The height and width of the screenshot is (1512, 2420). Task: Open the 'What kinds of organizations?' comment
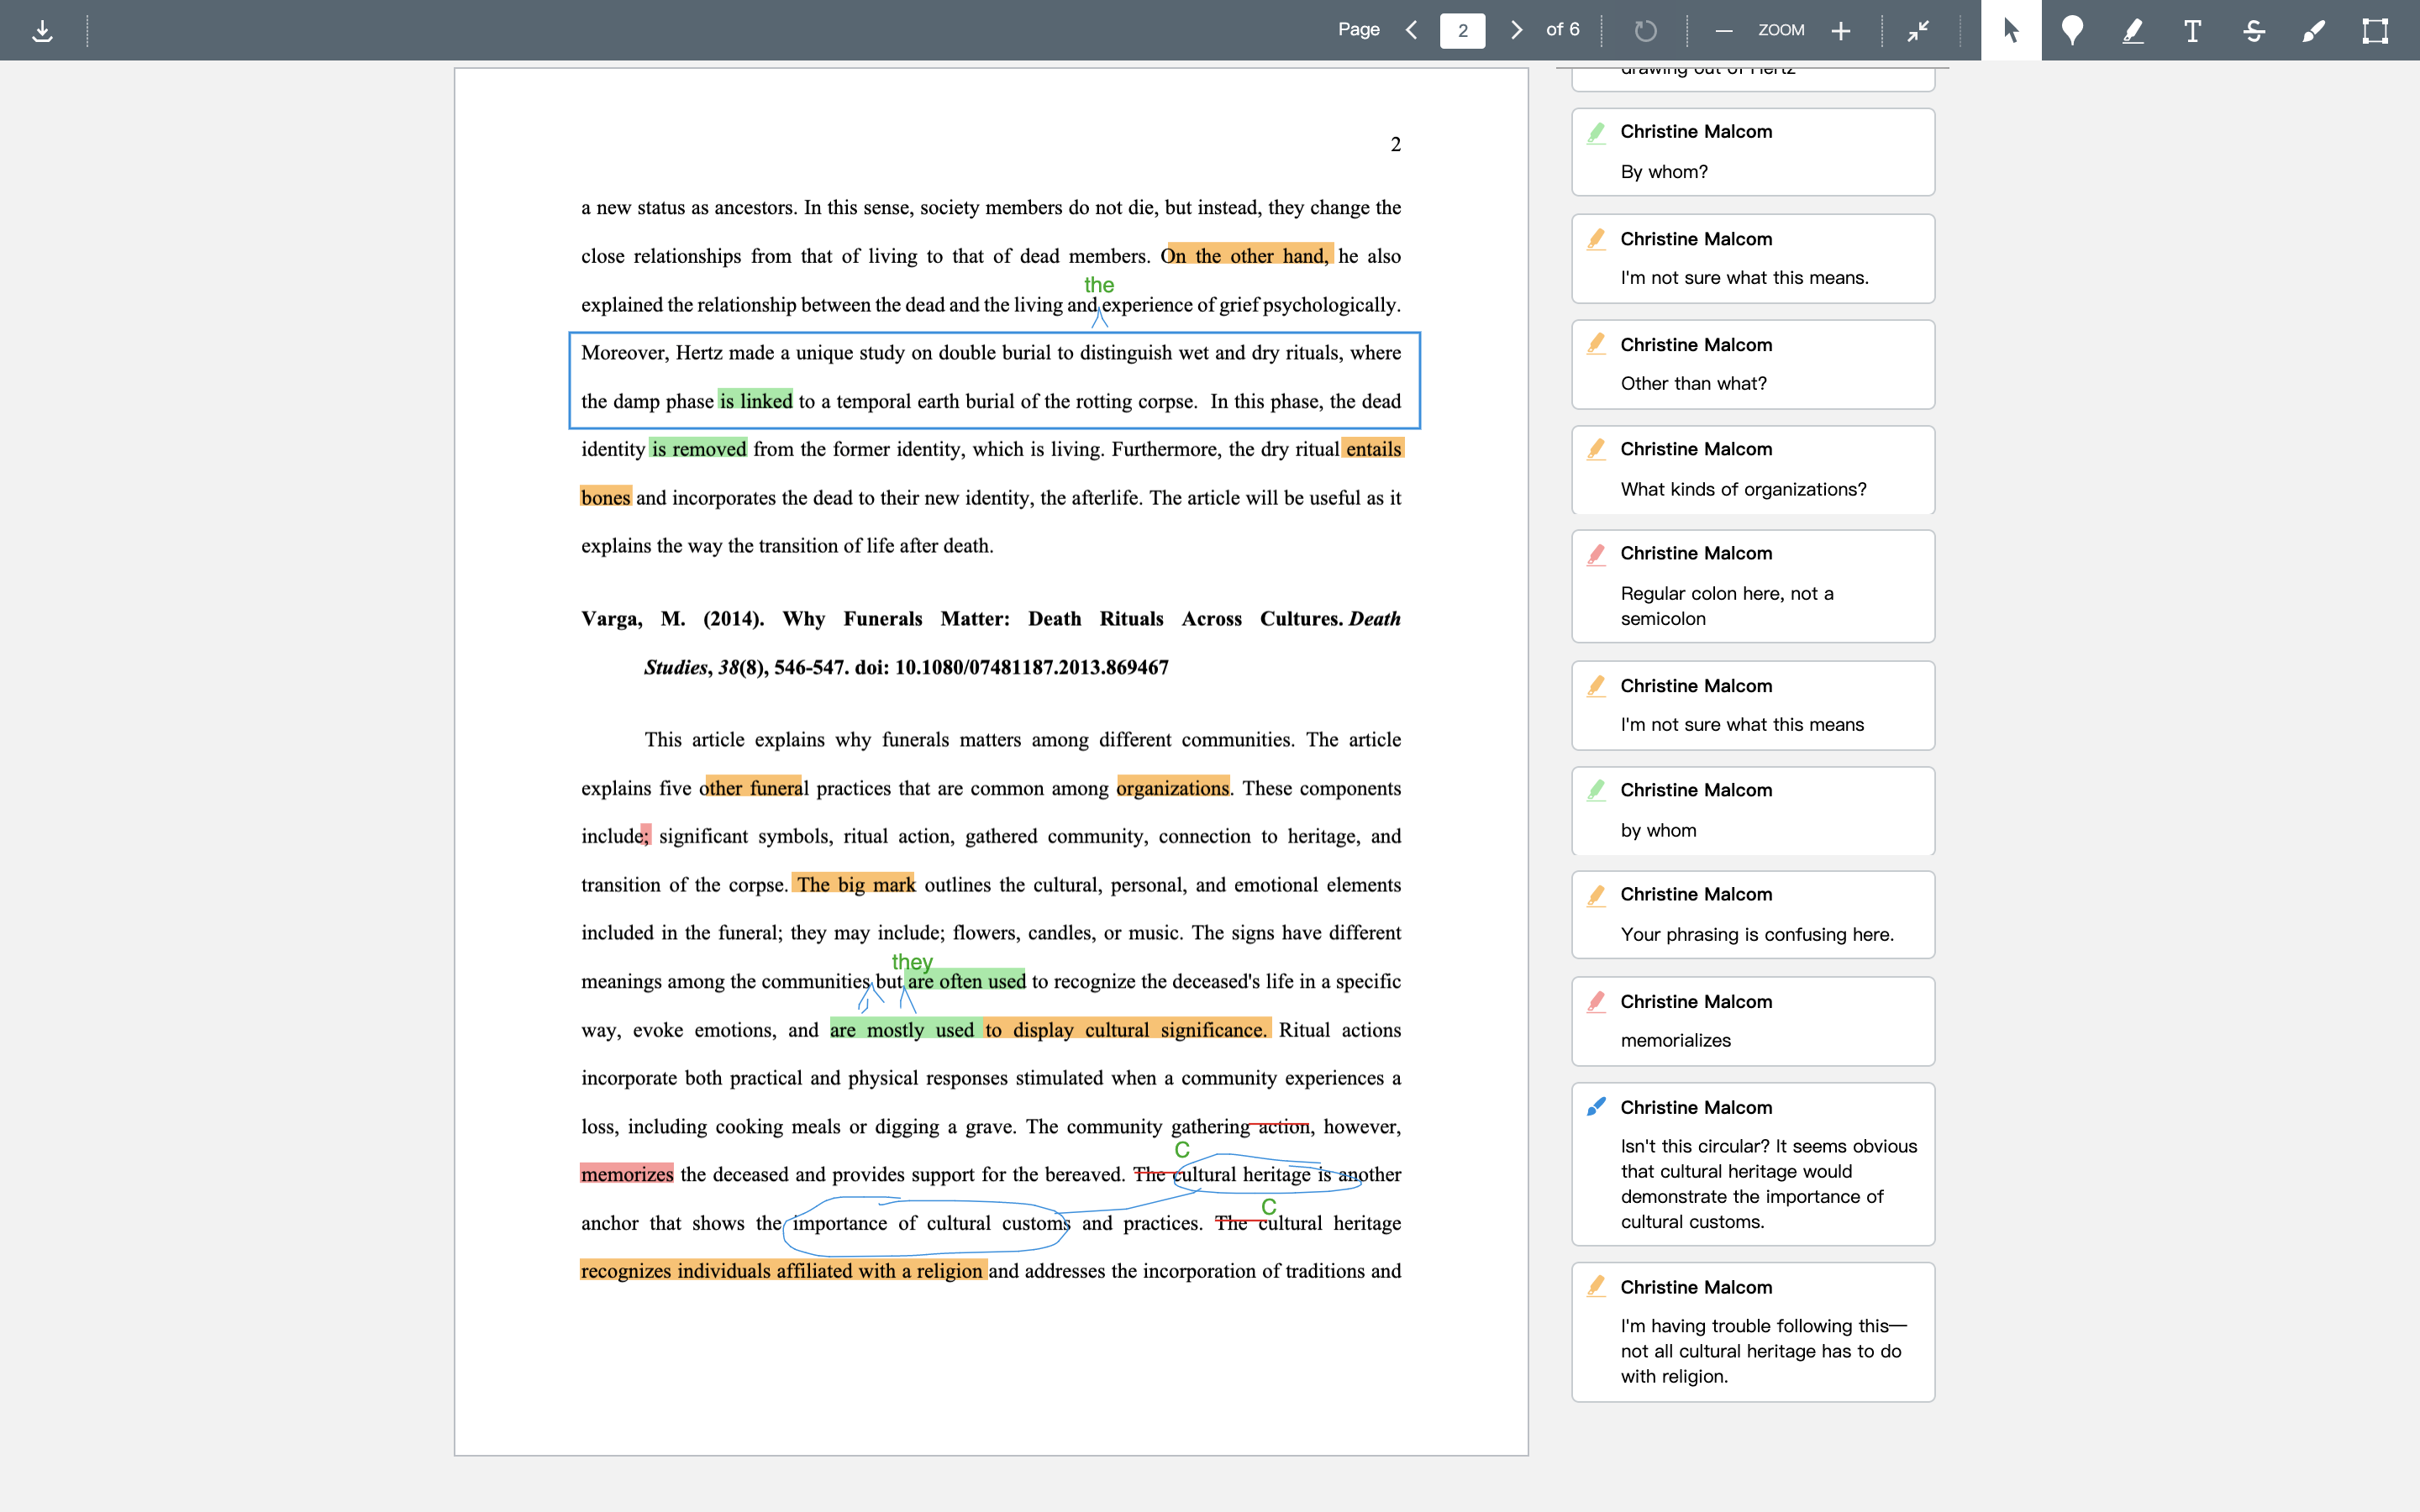click(1753, 470)
